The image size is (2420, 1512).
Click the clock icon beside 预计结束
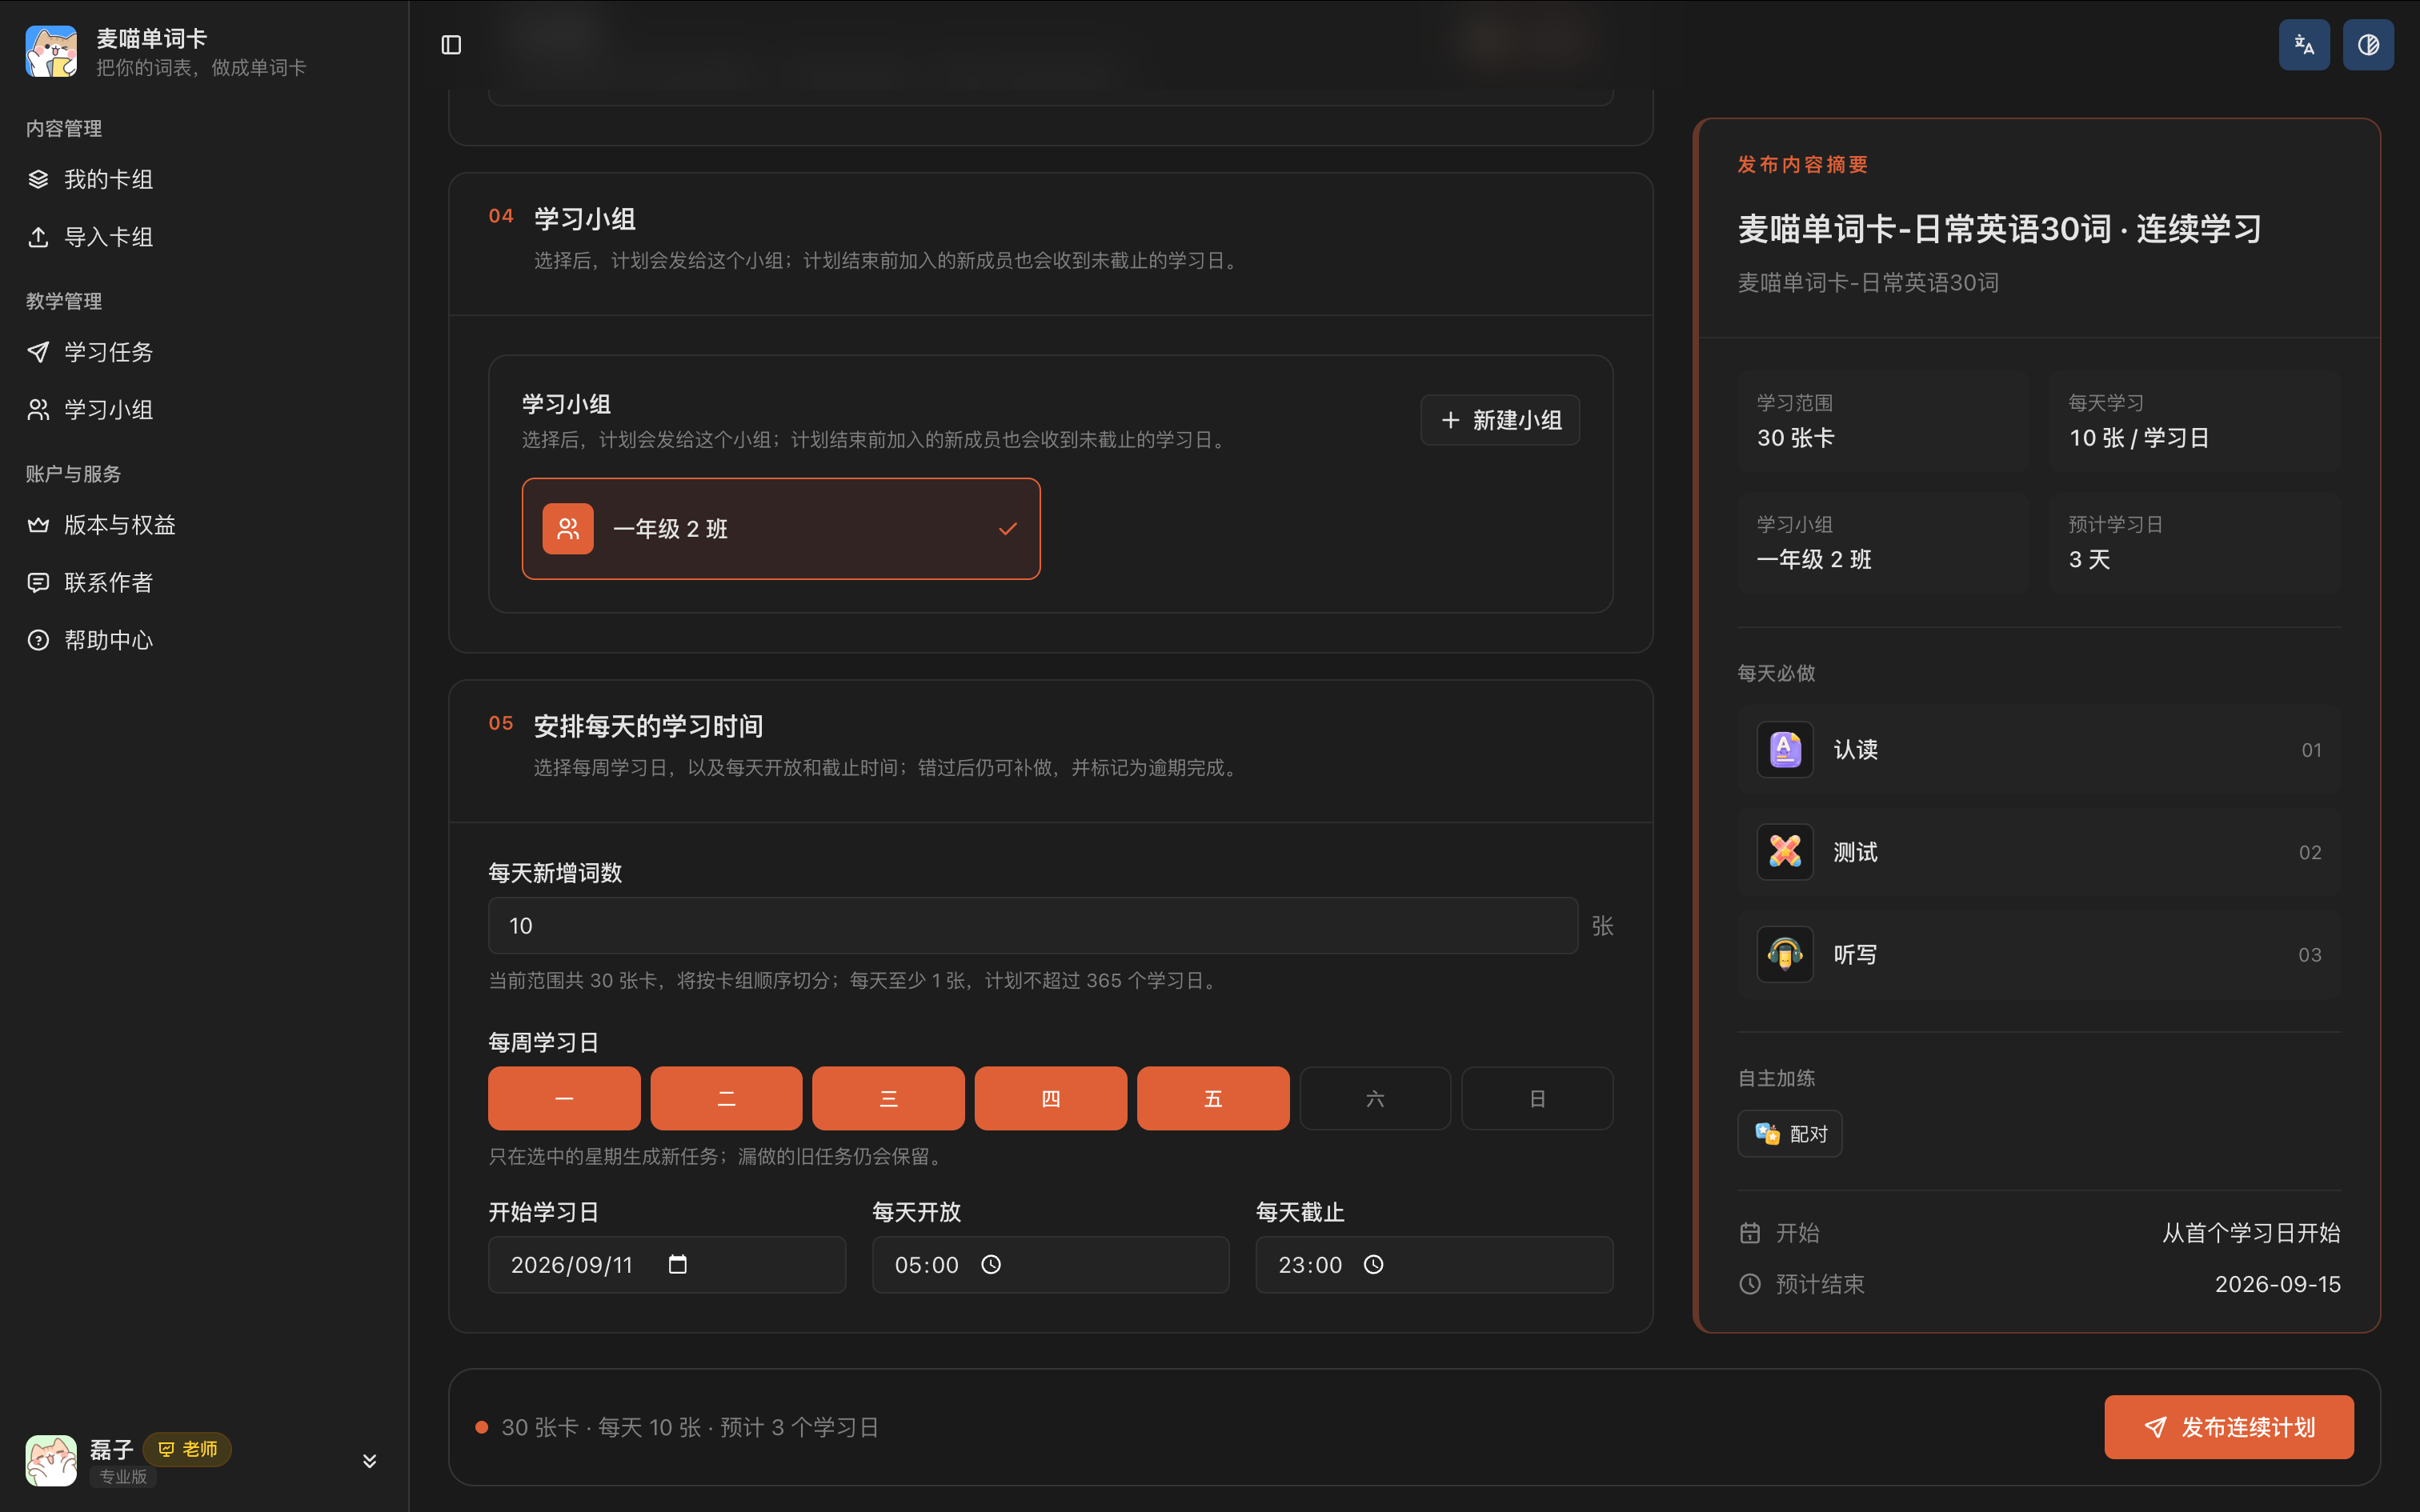tap(1750, 1284)
